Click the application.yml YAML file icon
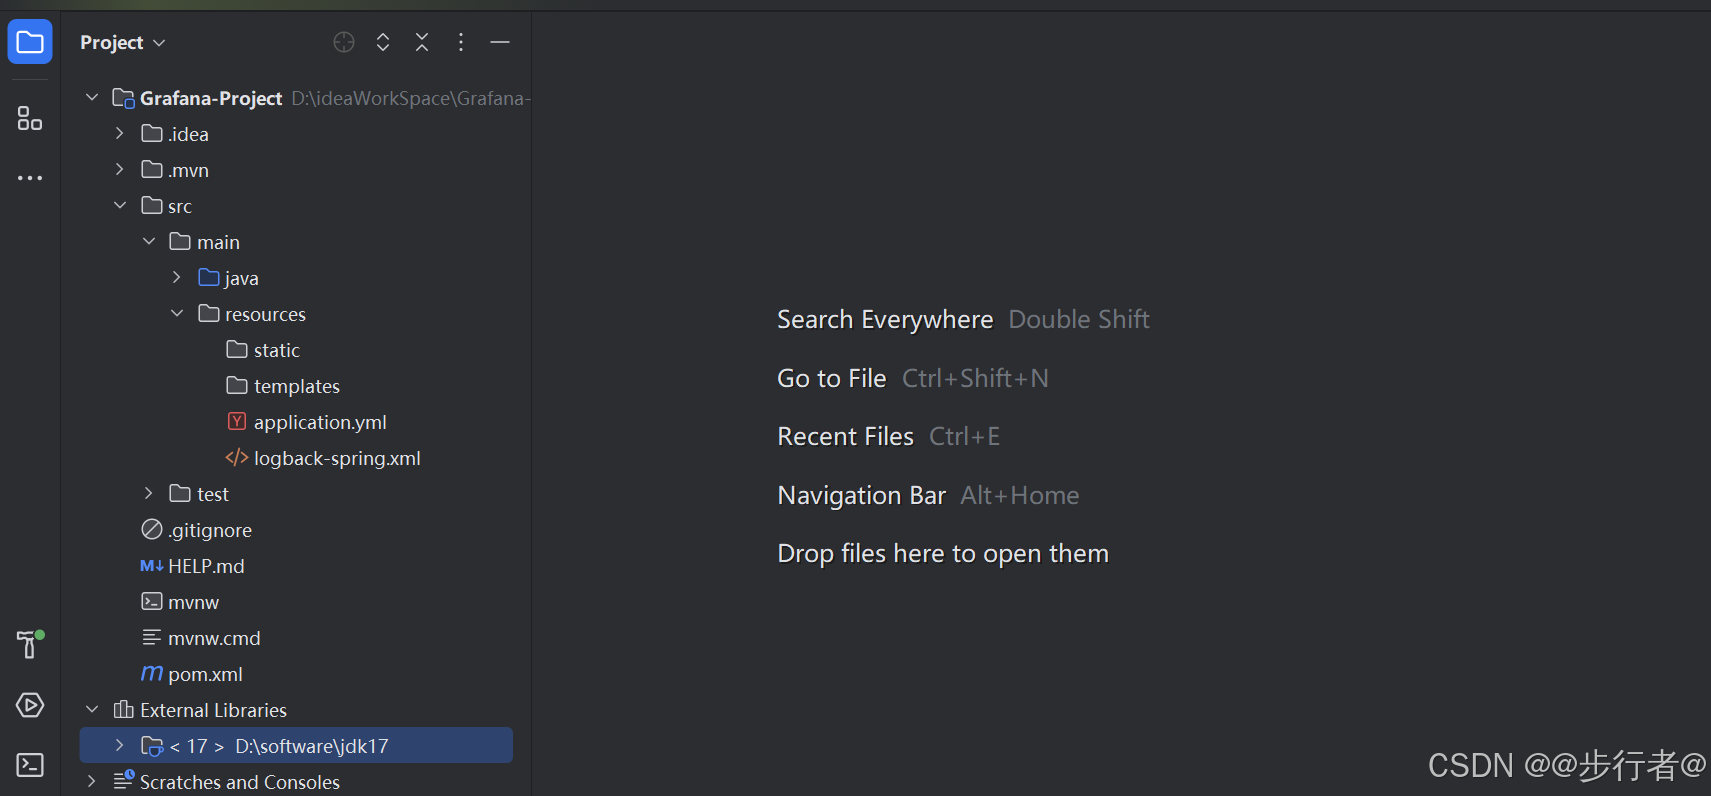The image size is (1711, 796). tap(237, 421)
